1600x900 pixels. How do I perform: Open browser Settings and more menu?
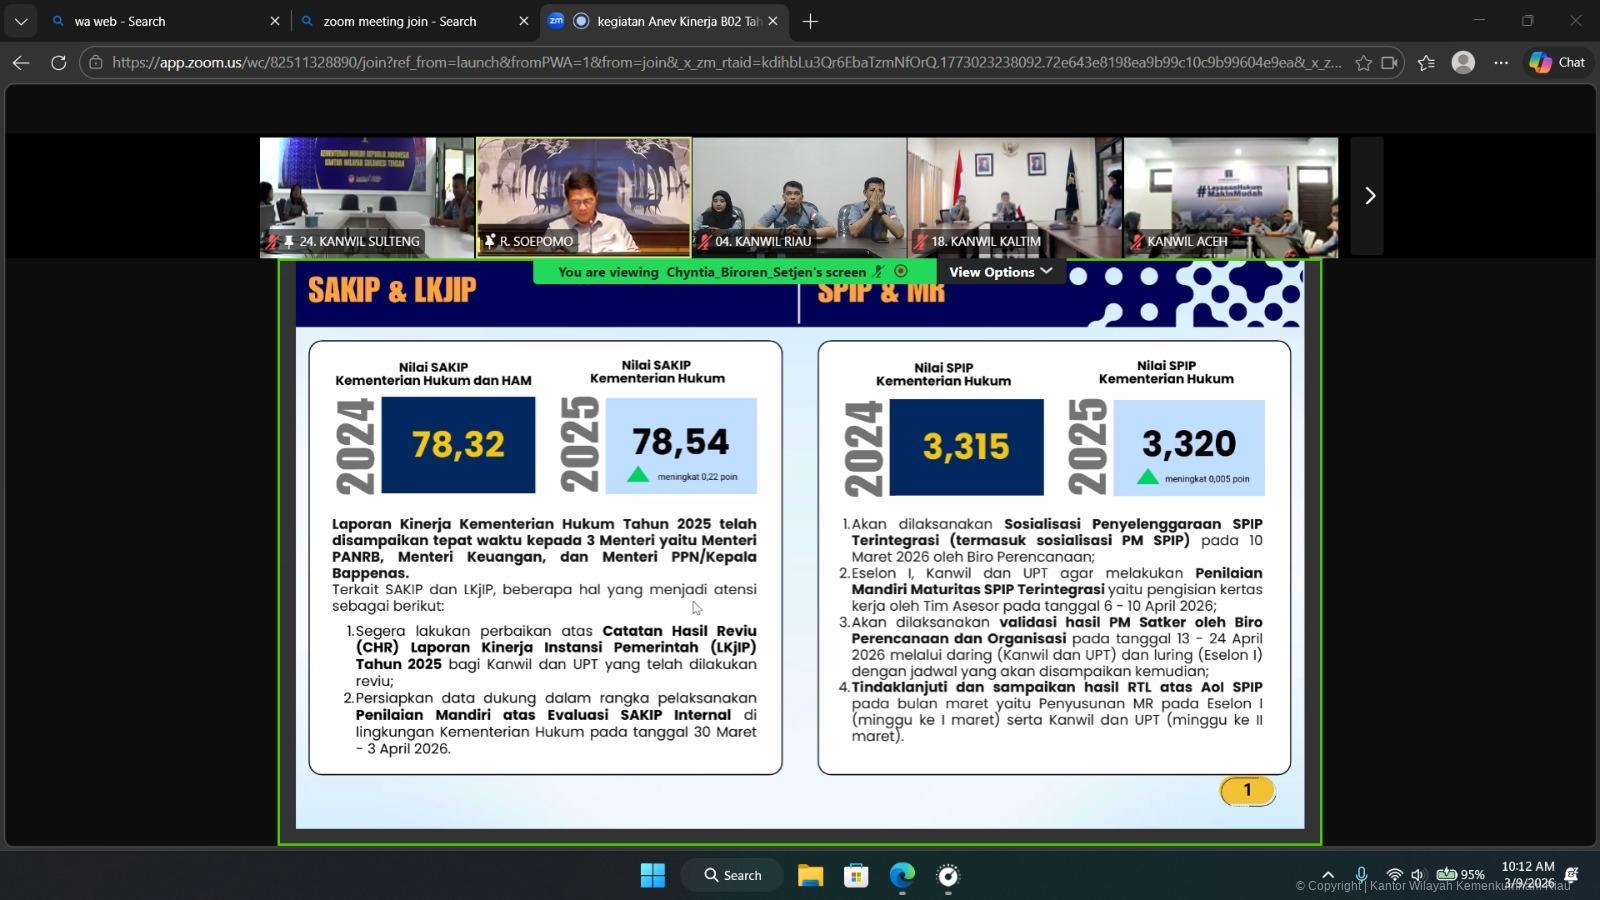coord(1501,62)
